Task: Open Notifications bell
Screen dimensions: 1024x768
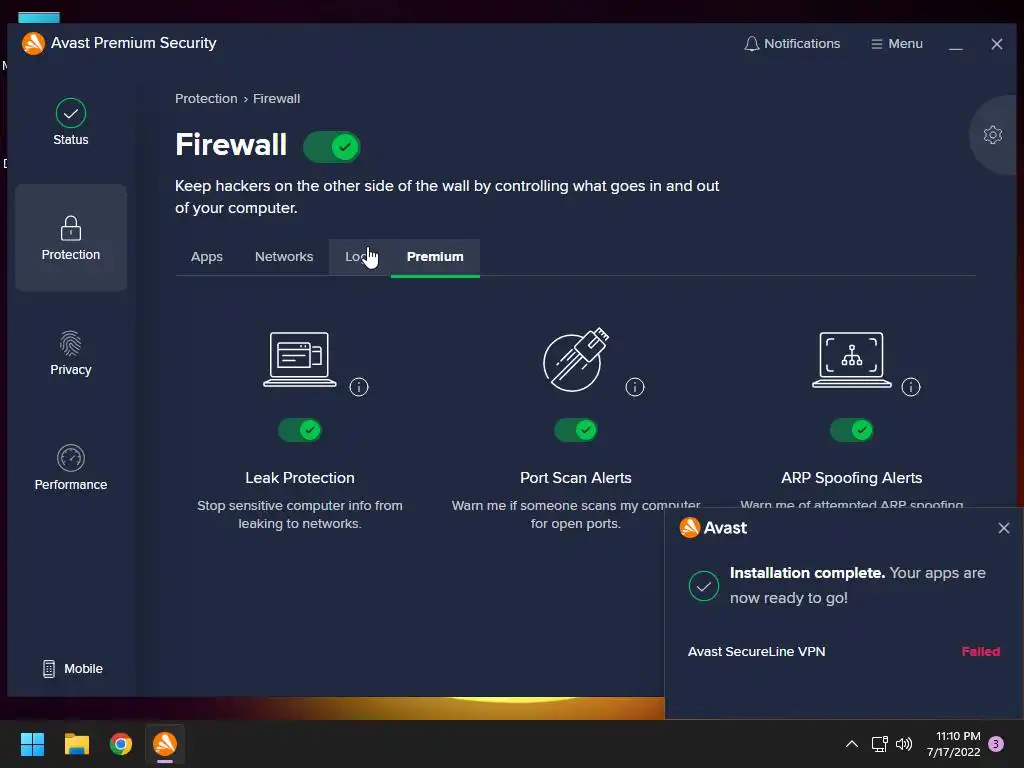Action: coord(792,44)
